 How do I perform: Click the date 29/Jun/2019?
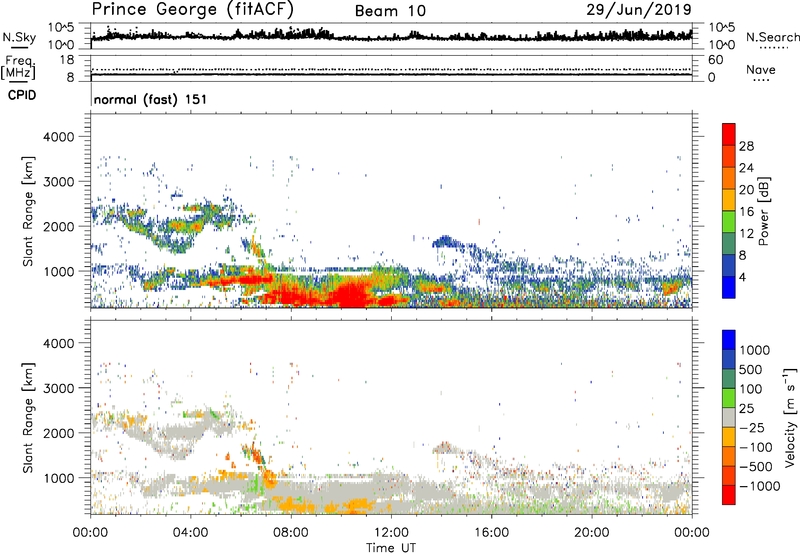(639, 9)
